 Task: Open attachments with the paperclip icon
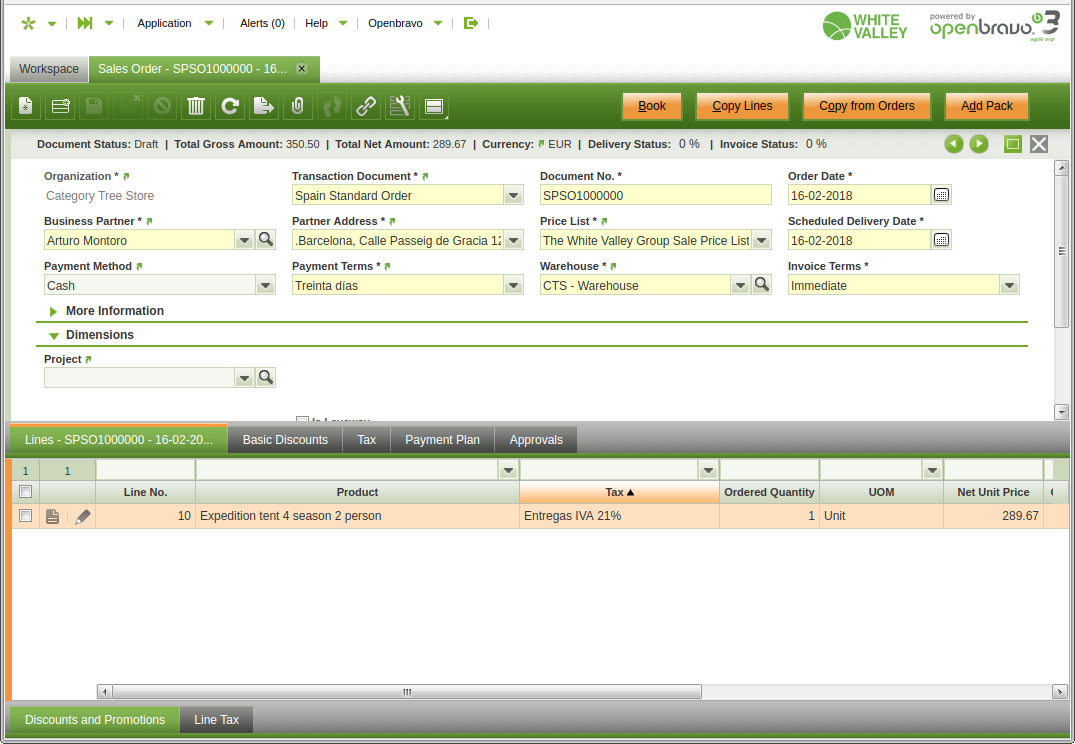(297, 106)
